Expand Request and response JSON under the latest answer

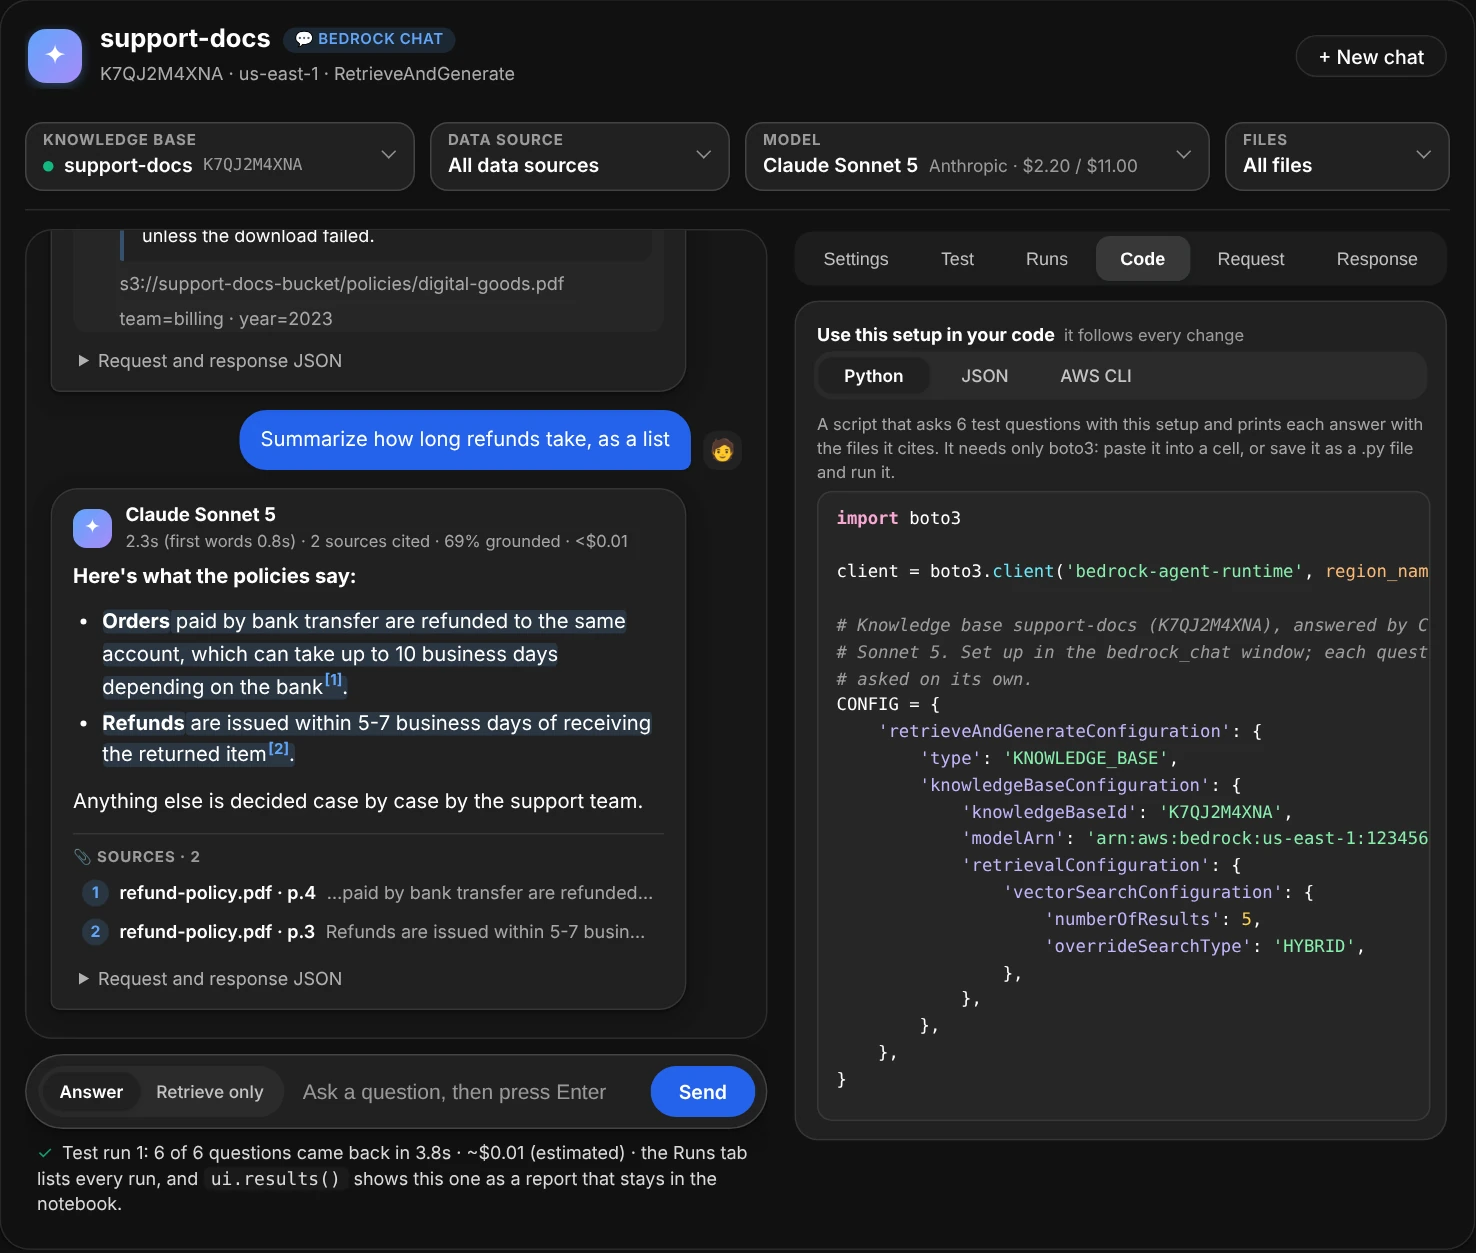click(210, 979)
